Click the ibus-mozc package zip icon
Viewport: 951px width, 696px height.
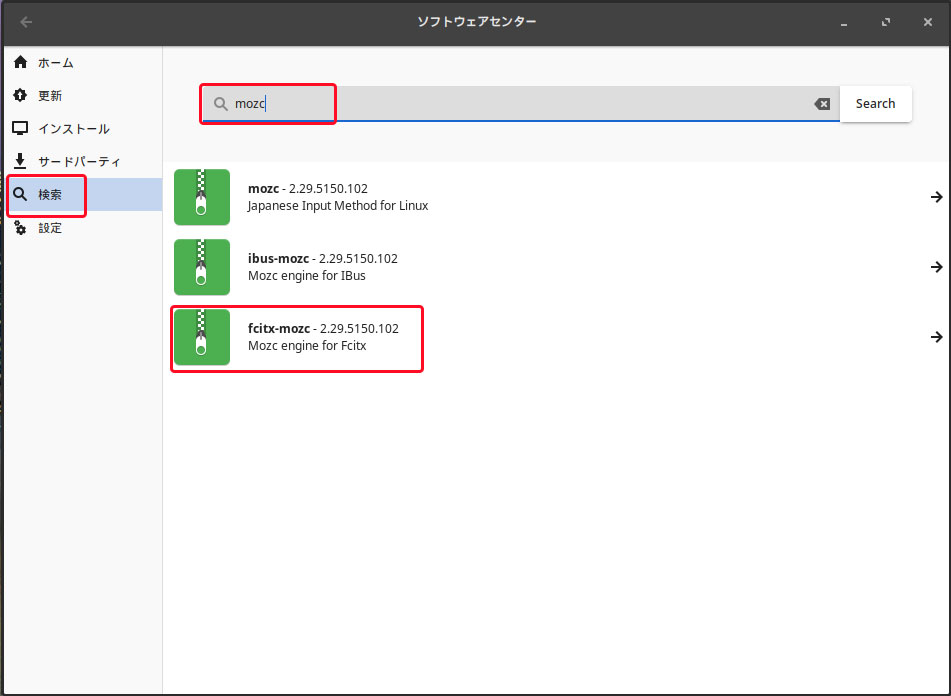[x=201, y=267]
